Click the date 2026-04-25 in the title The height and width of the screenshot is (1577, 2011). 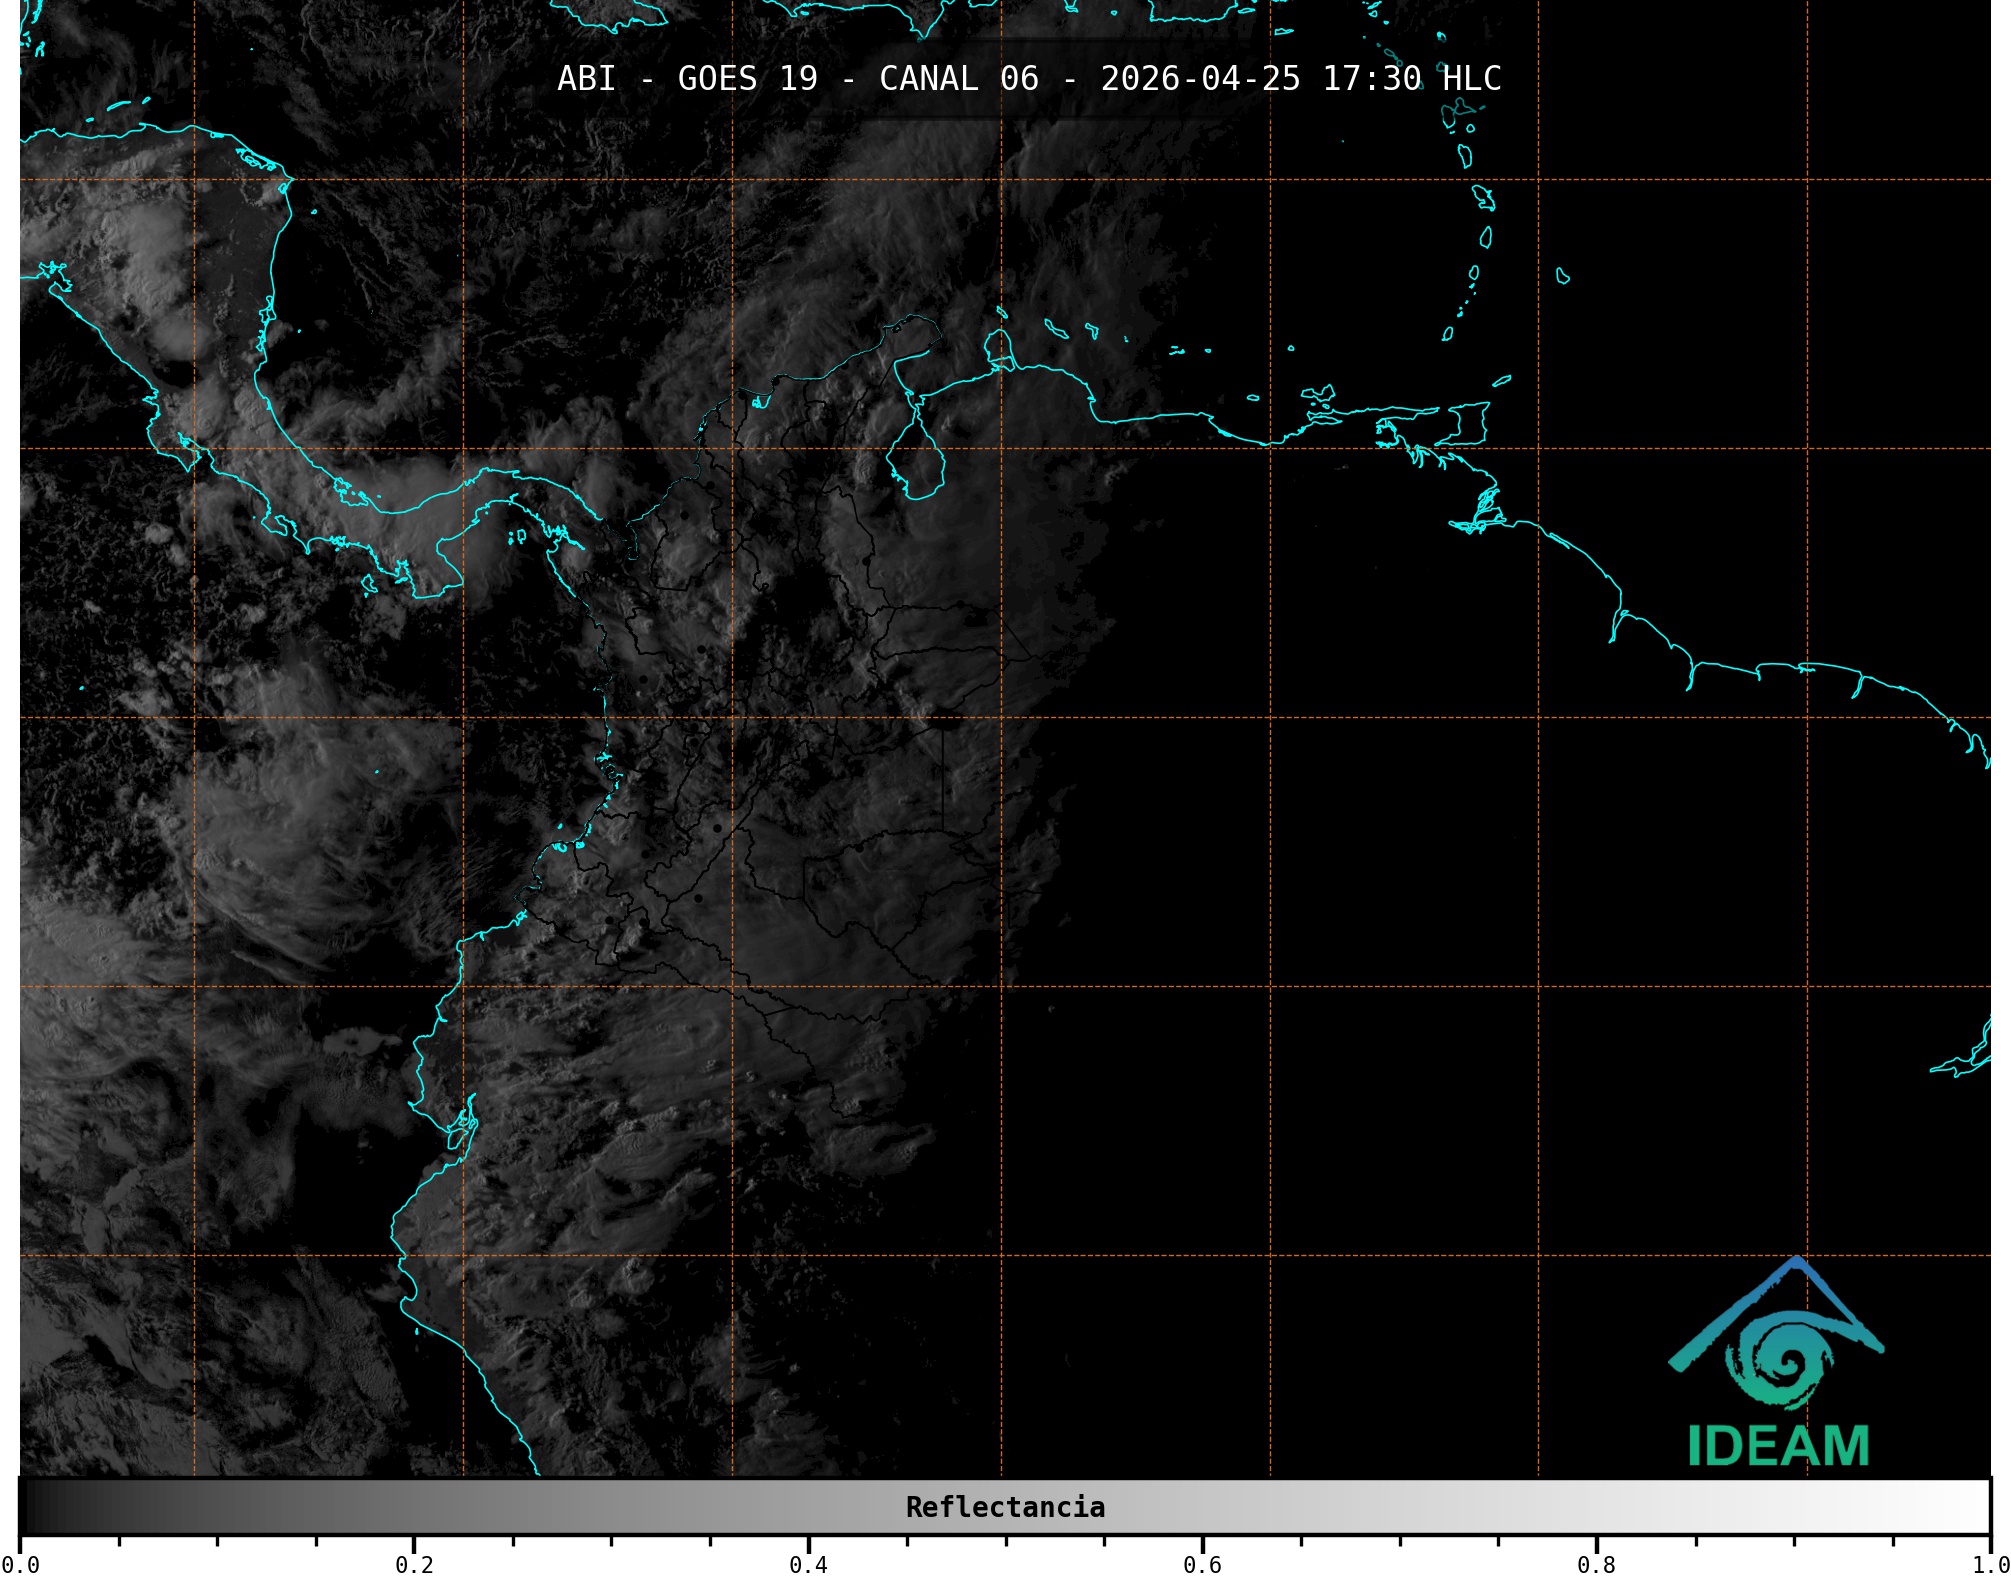pyautogui.click(x=1200, y=79)
